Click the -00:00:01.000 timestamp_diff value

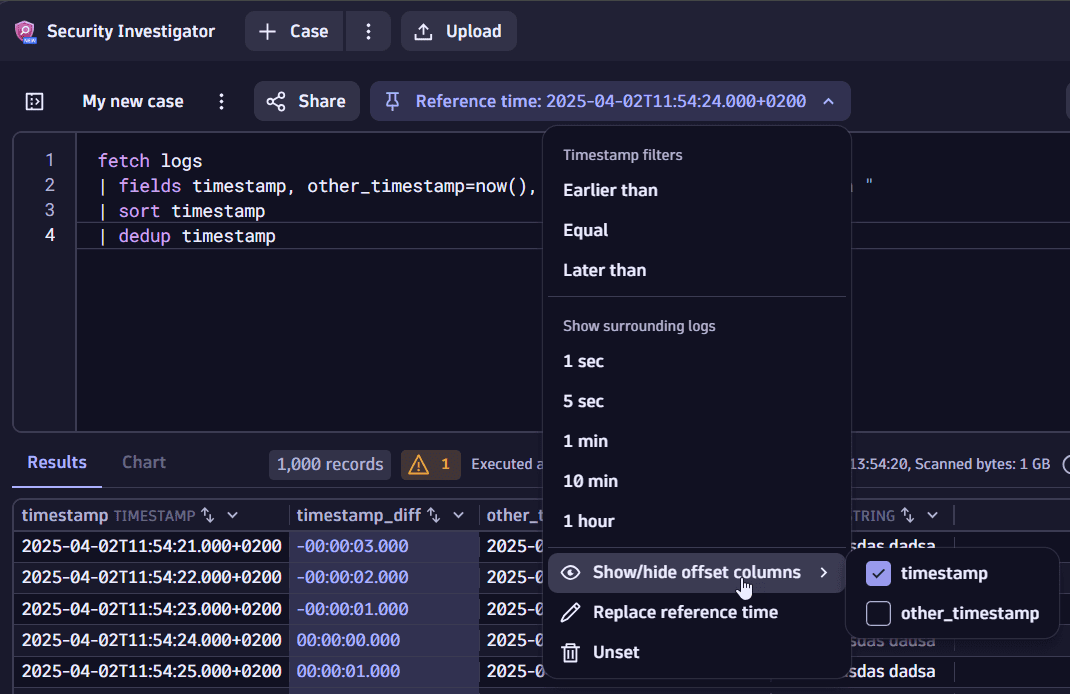pos(352,609)
